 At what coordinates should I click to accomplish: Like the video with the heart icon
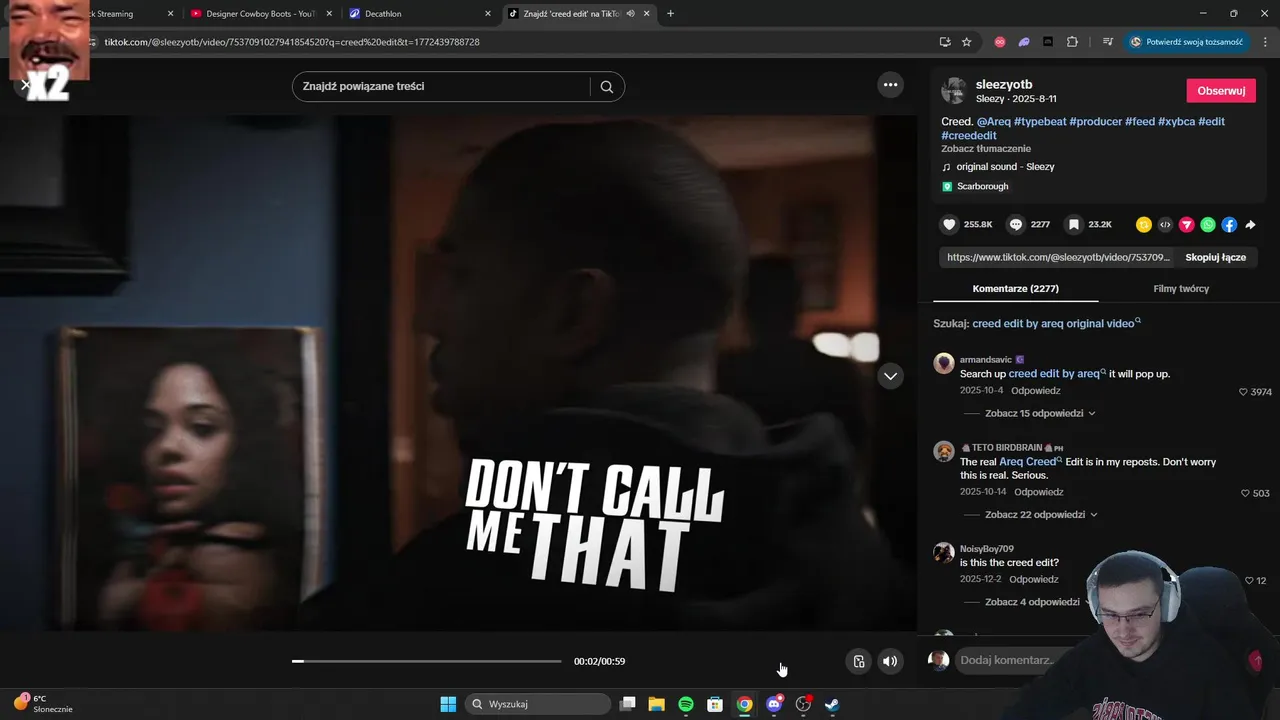pos(949,225)
